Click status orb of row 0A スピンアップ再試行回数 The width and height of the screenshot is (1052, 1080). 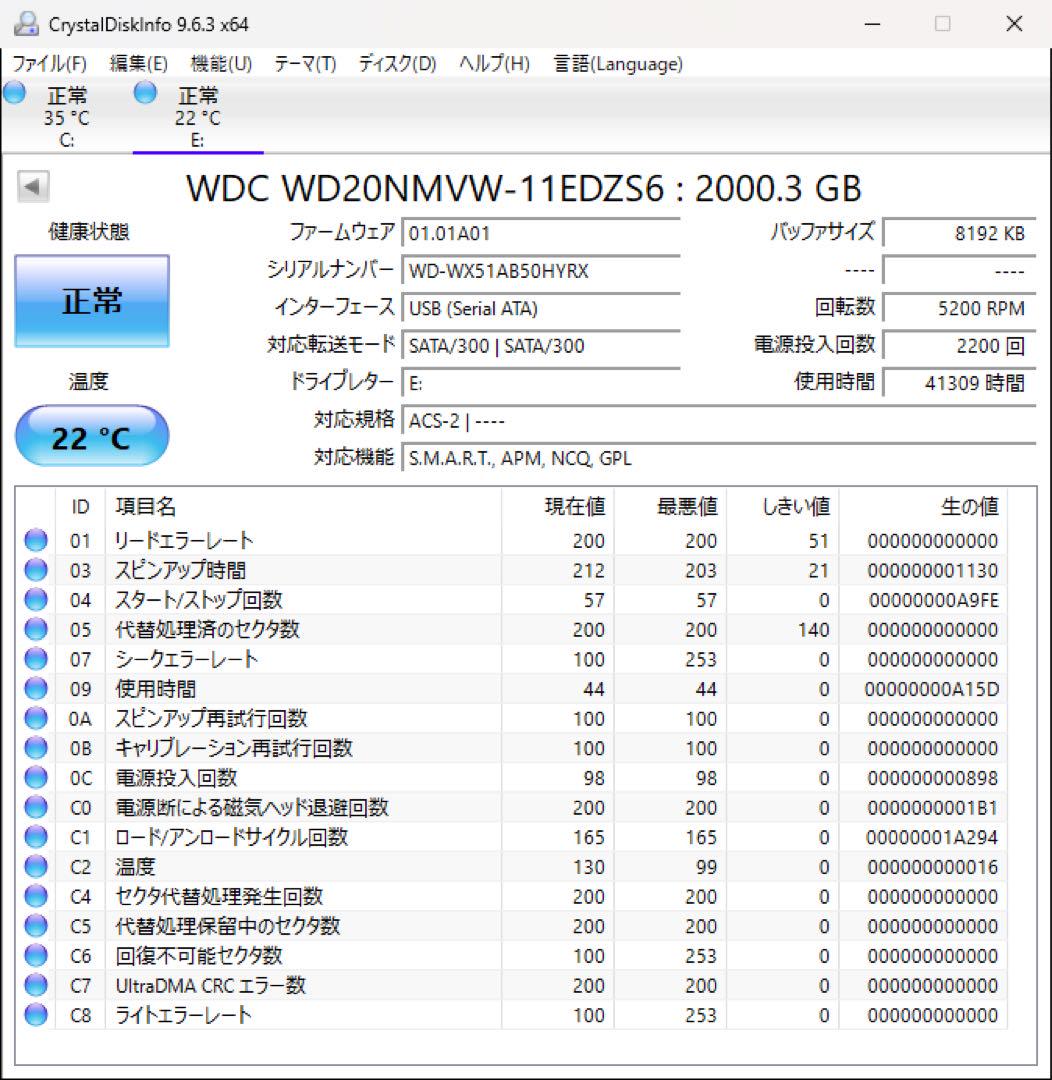36,718
